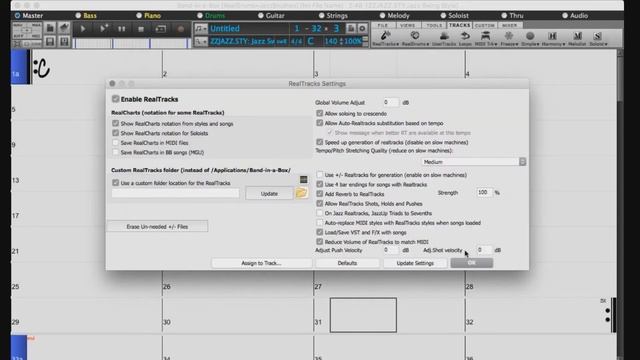640x360 pixels.
Task: Open the Harmony H icon
Action: pos(553,38)
